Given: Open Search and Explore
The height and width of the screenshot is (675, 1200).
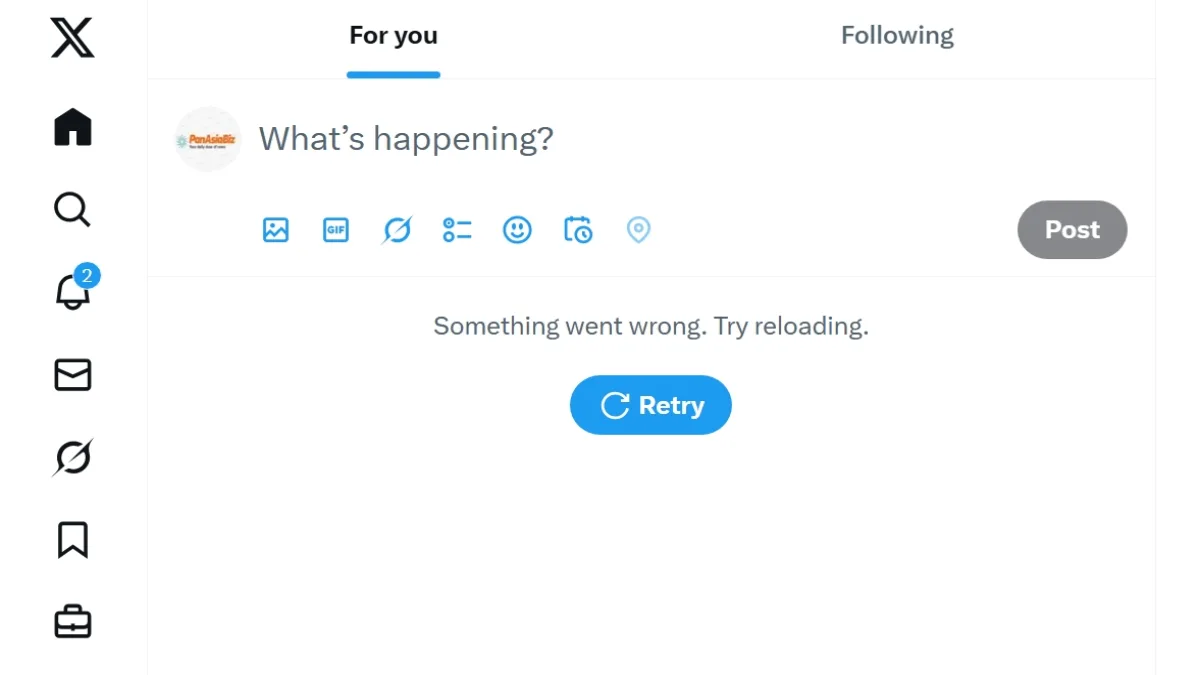Looking at the screenshot, I should pyautogui.click(x=72, y=210).
